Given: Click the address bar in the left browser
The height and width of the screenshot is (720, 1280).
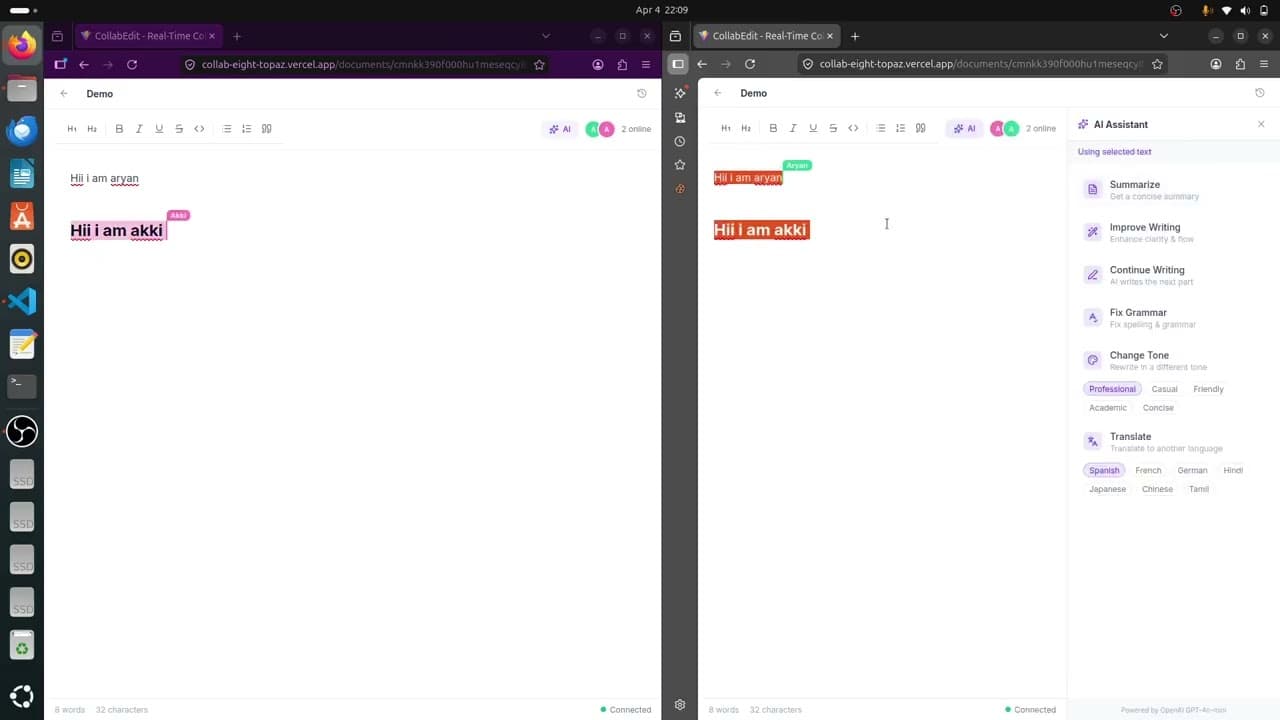Looking at the screenshot, I should point(365,64).
